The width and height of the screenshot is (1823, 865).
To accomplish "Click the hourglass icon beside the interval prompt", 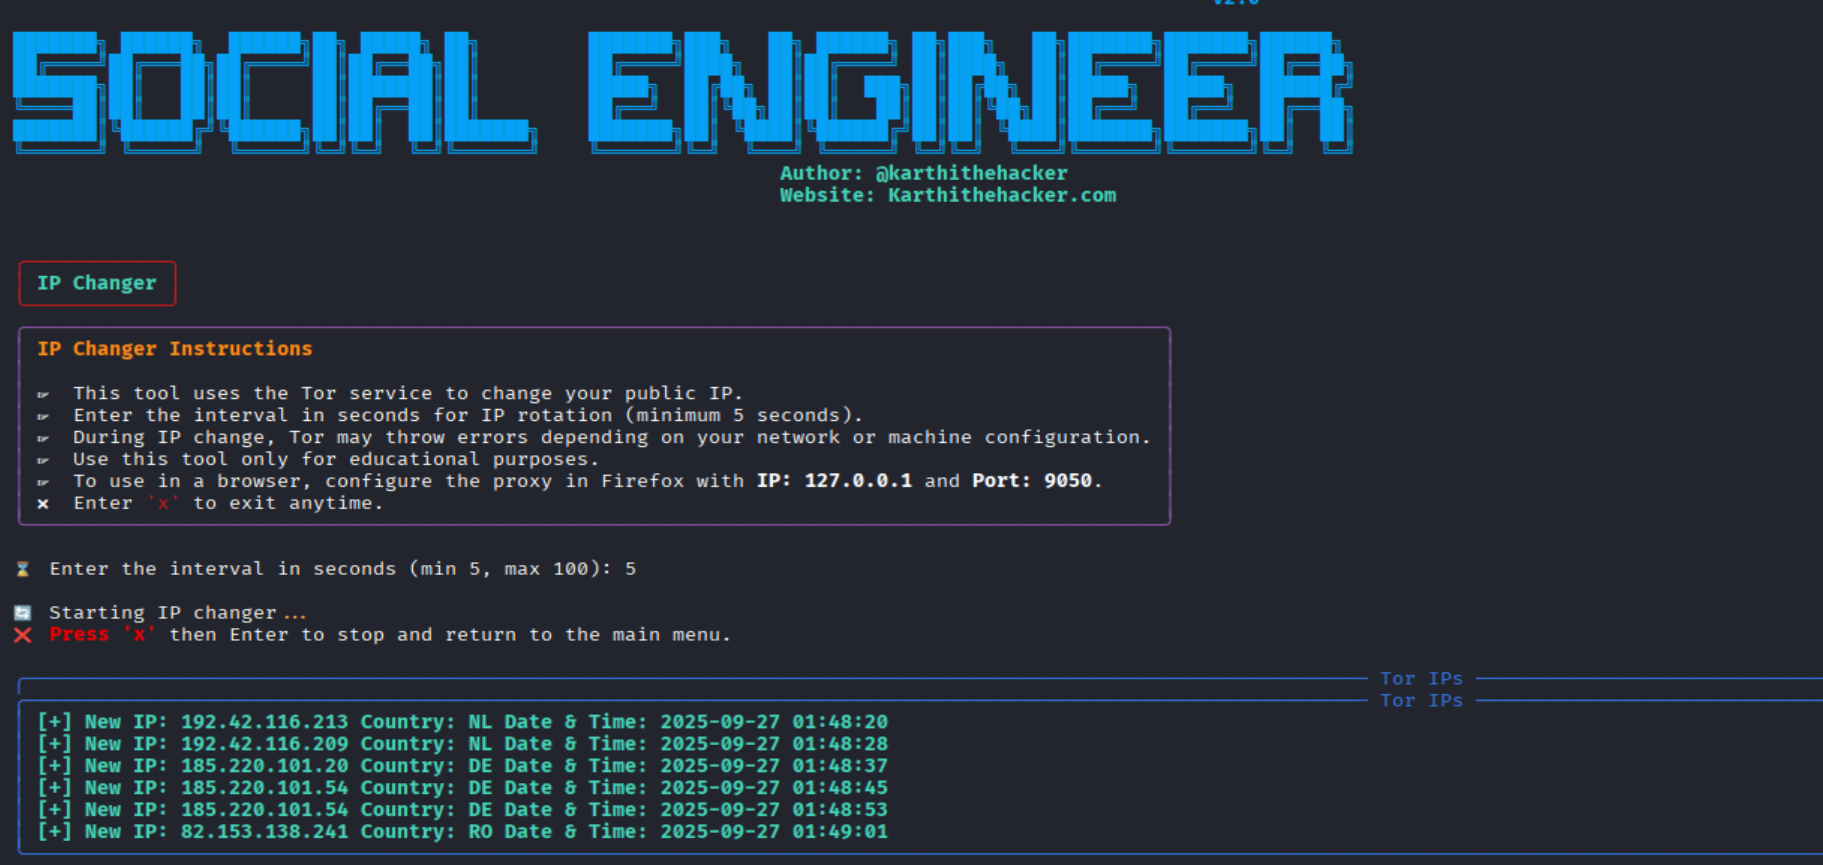I will 23,569.
